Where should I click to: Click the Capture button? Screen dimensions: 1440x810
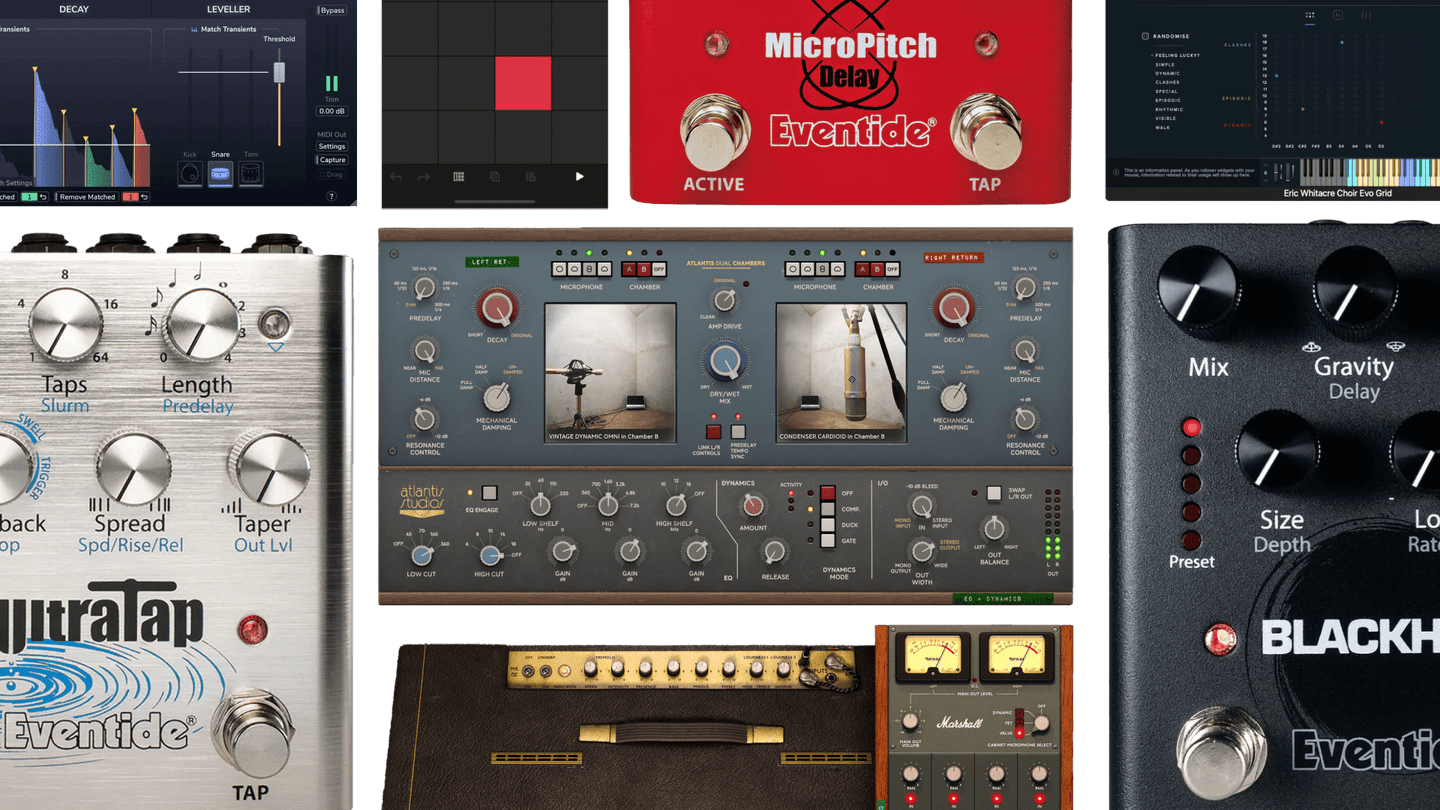coord(332,160)
